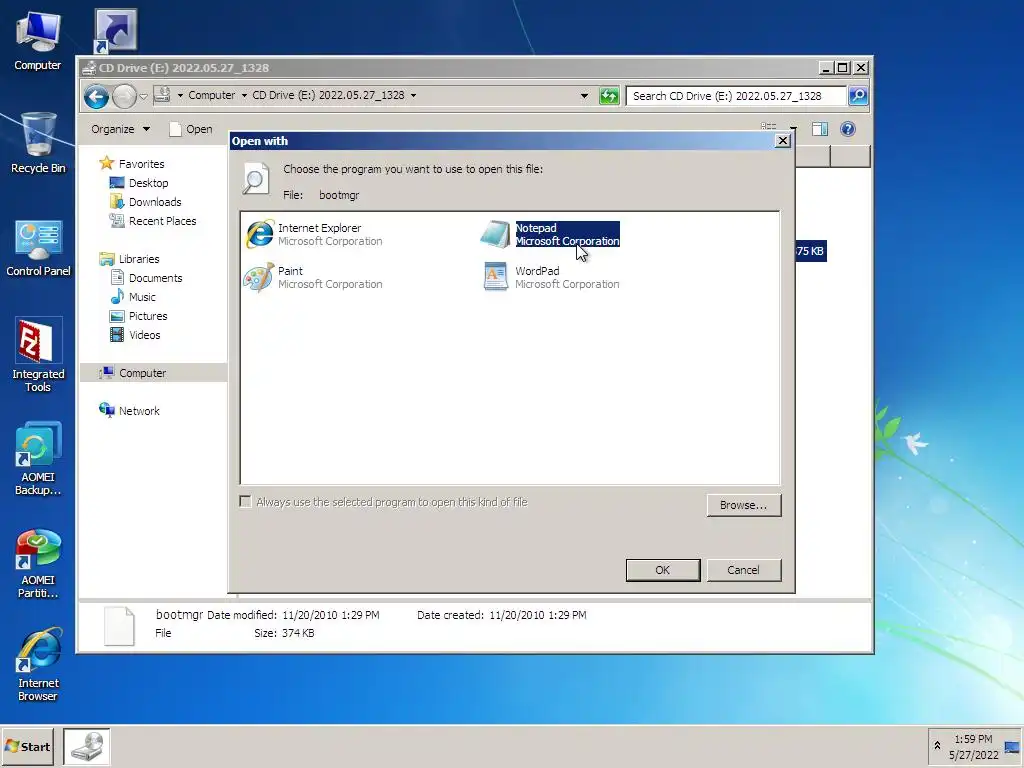Select the AOMEI Partition desktop shortcut
1024x768 pixels.
38,563
